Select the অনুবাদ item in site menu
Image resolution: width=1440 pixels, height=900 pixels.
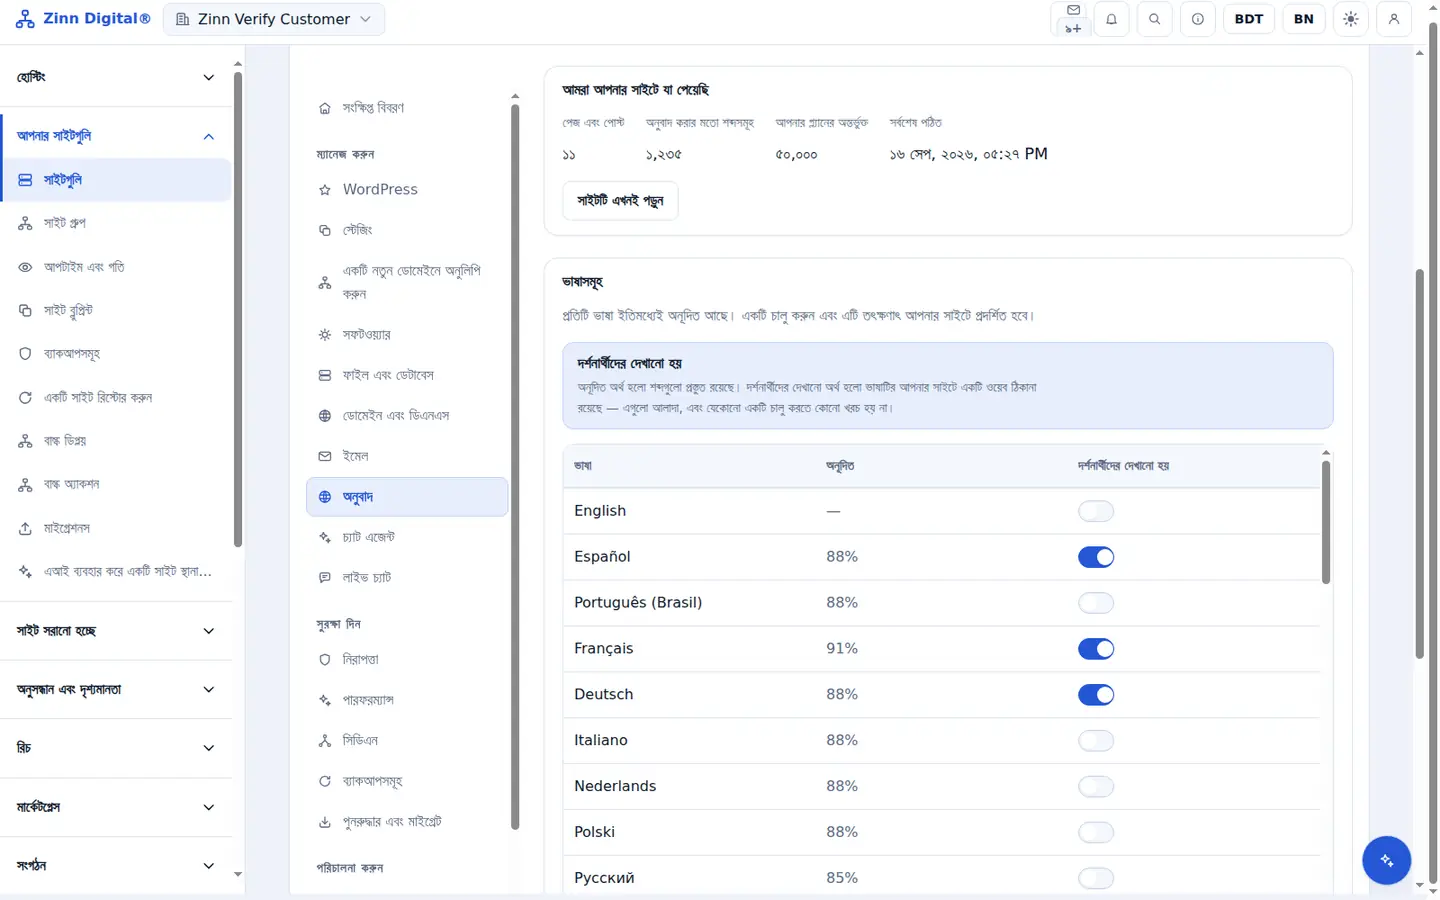407,497
